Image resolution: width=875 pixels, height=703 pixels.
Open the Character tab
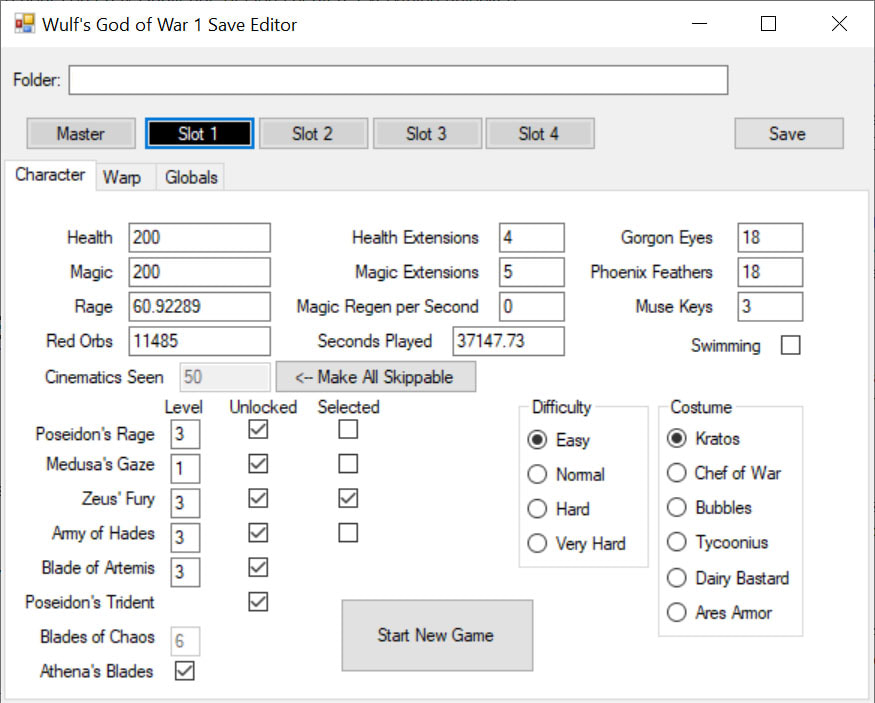click(x=50, y=175)
